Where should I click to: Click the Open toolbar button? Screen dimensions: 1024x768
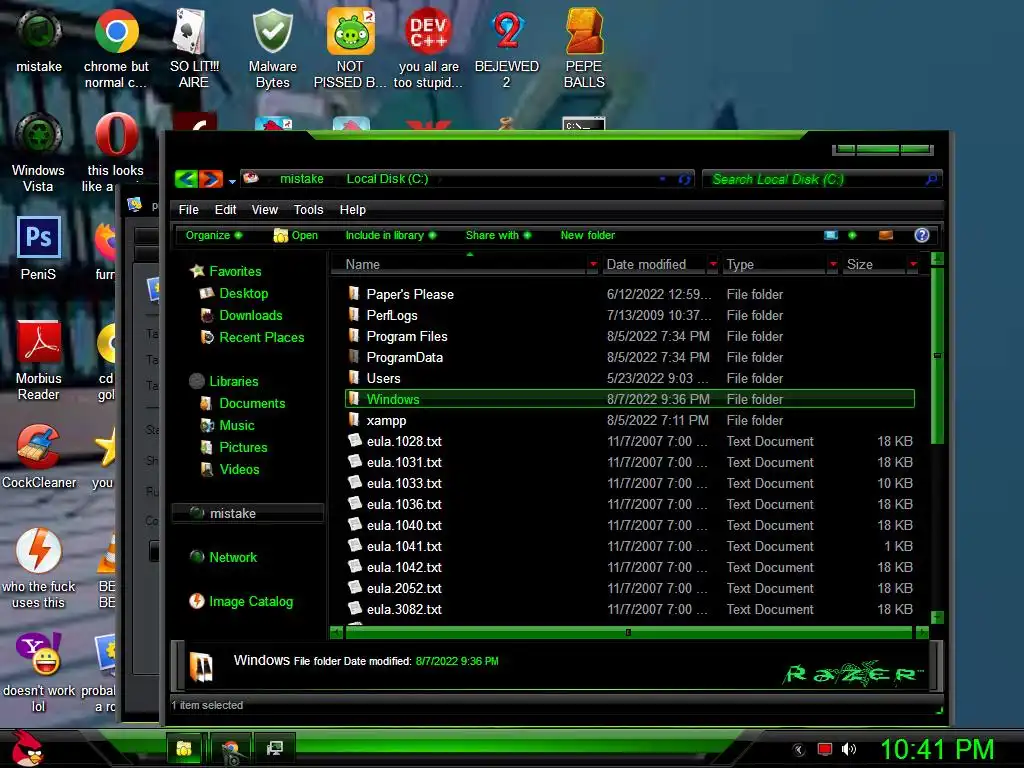(x=296, y=235)
